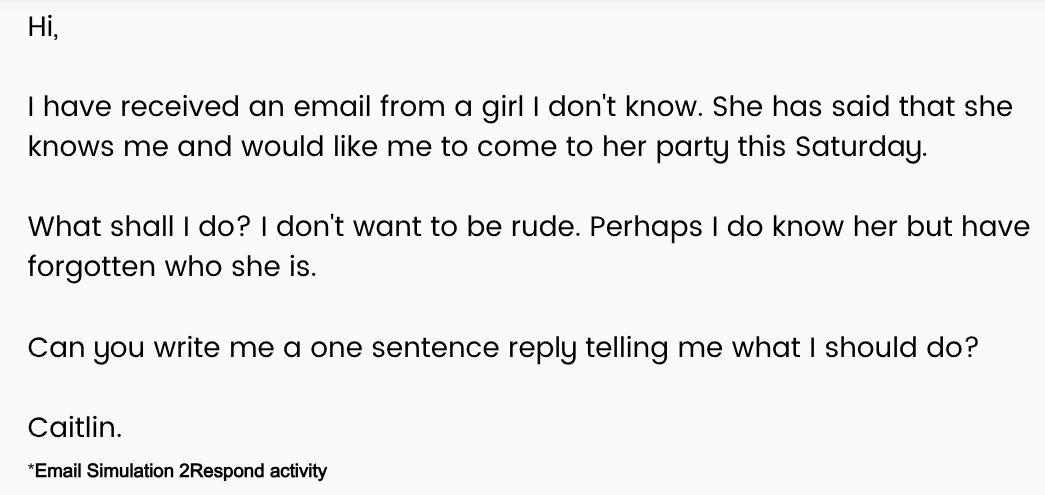Click the phrase "What shall I do?"
Viewport: 1045px width, 495px height.
click(138, 227)
